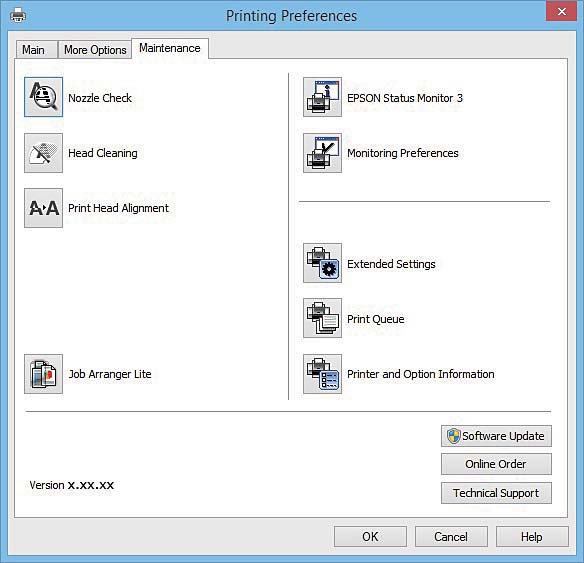Select the Maintenance tab
Image resolution: width=584 pixels, height=563 pixels.
pos(170,48)
